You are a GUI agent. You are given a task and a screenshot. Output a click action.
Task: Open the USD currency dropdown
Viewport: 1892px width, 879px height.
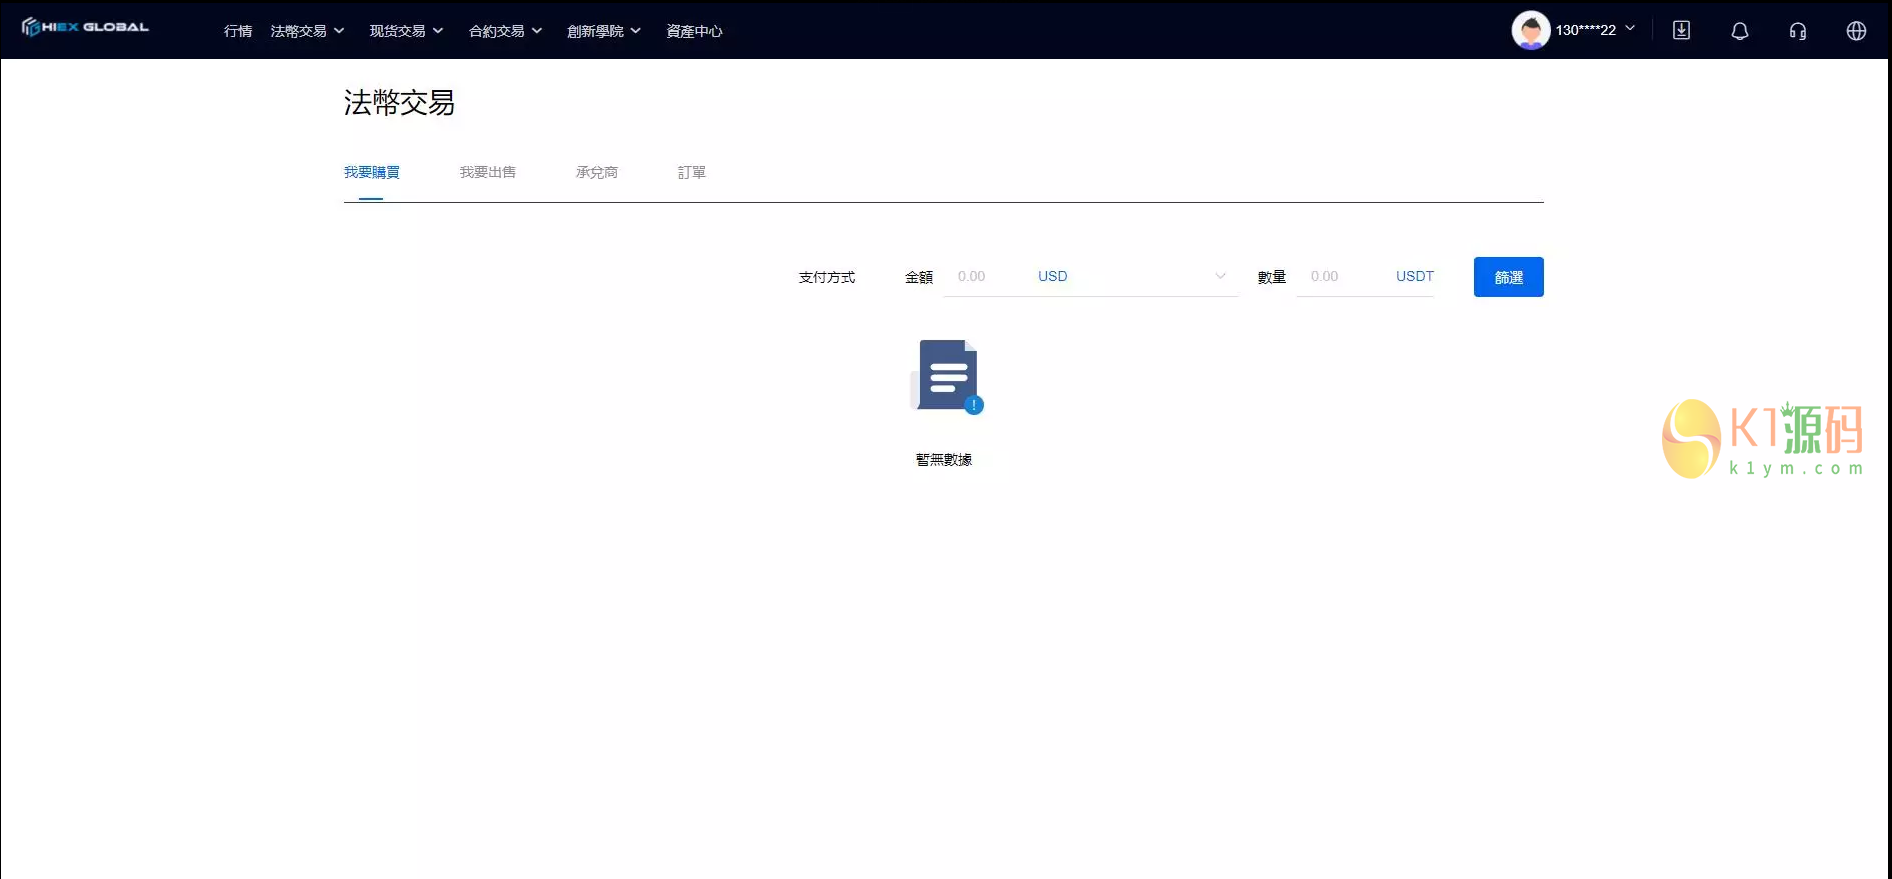(1132, 276)
